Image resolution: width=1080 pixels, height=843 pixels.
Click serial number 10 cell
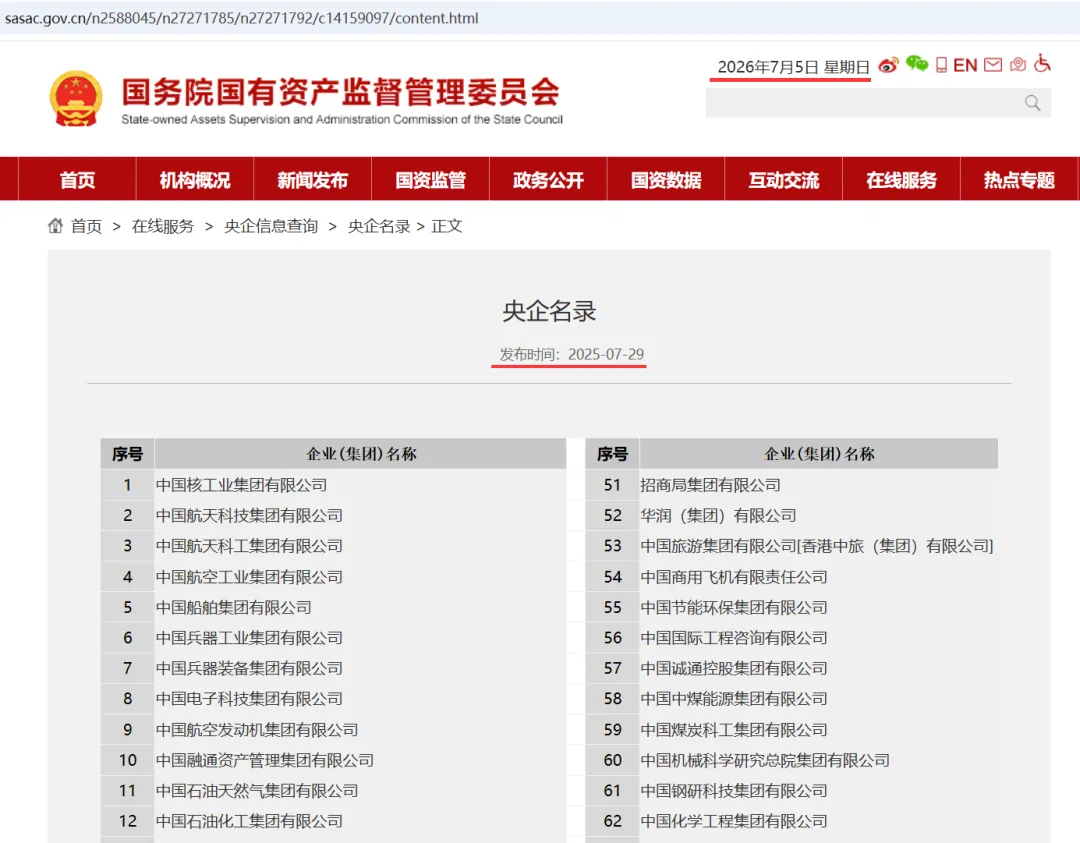127,760
